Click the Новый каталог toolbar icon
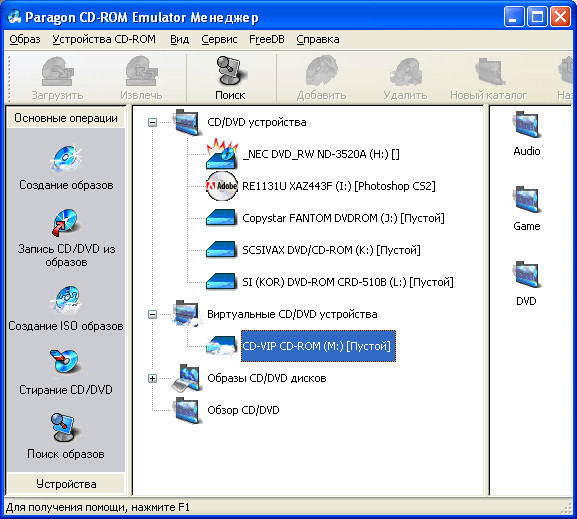Image resolution: width=577 pixels, height=519 pixels. point(489,71)
